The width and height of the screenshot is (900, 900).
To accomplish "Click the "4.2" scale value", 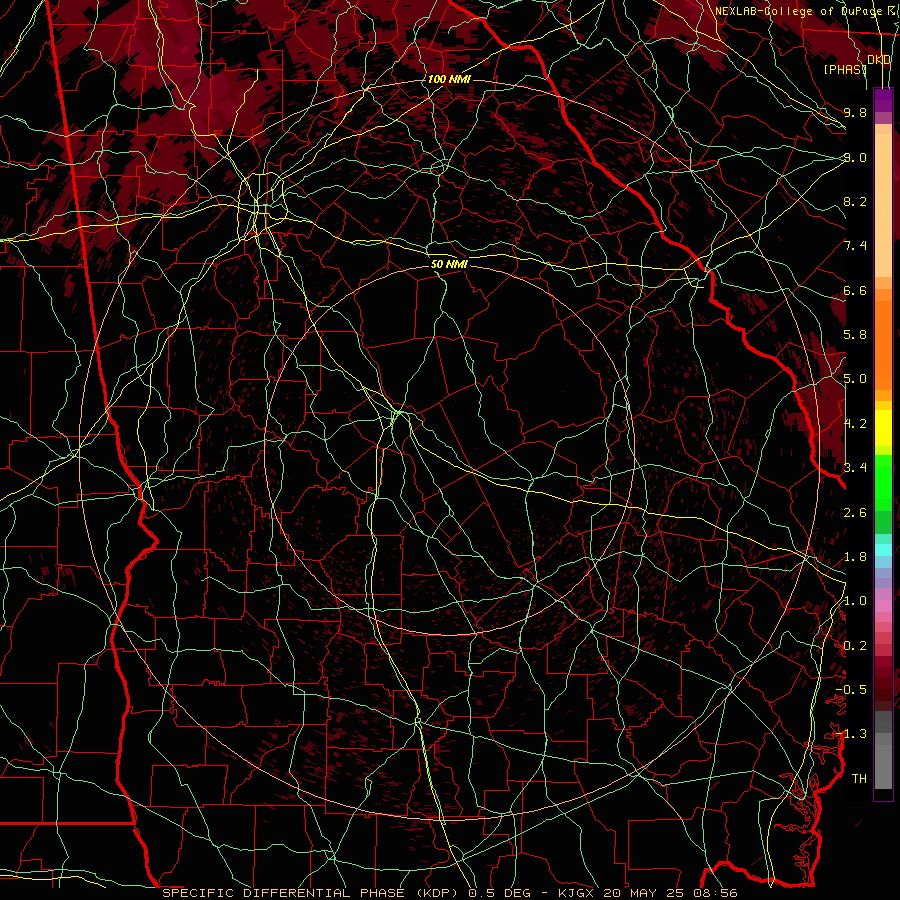I will pyautogui.click(x=855, y=424).
